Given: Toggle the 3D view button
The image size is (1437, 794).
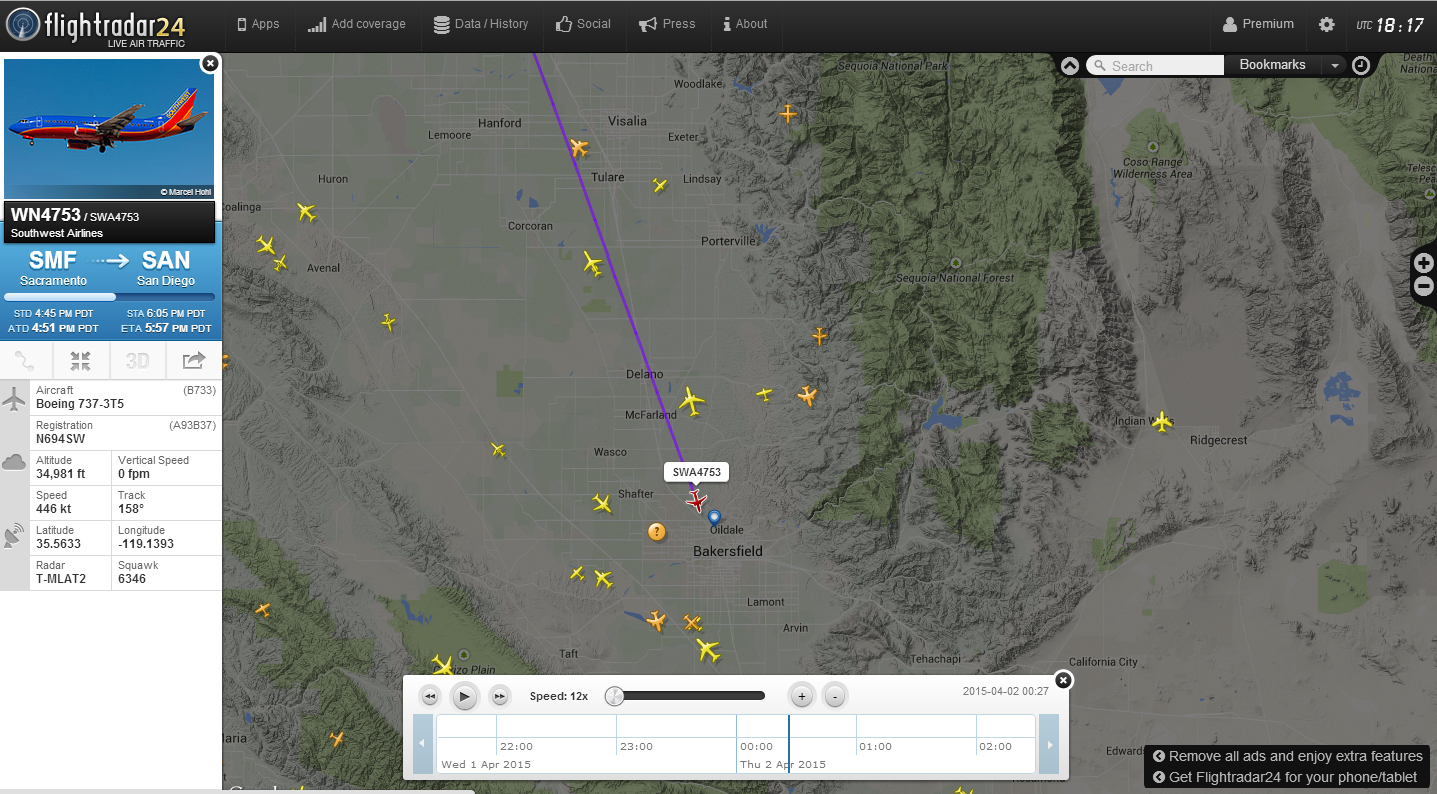Looking at the screenshot, I should coord(137,361).
